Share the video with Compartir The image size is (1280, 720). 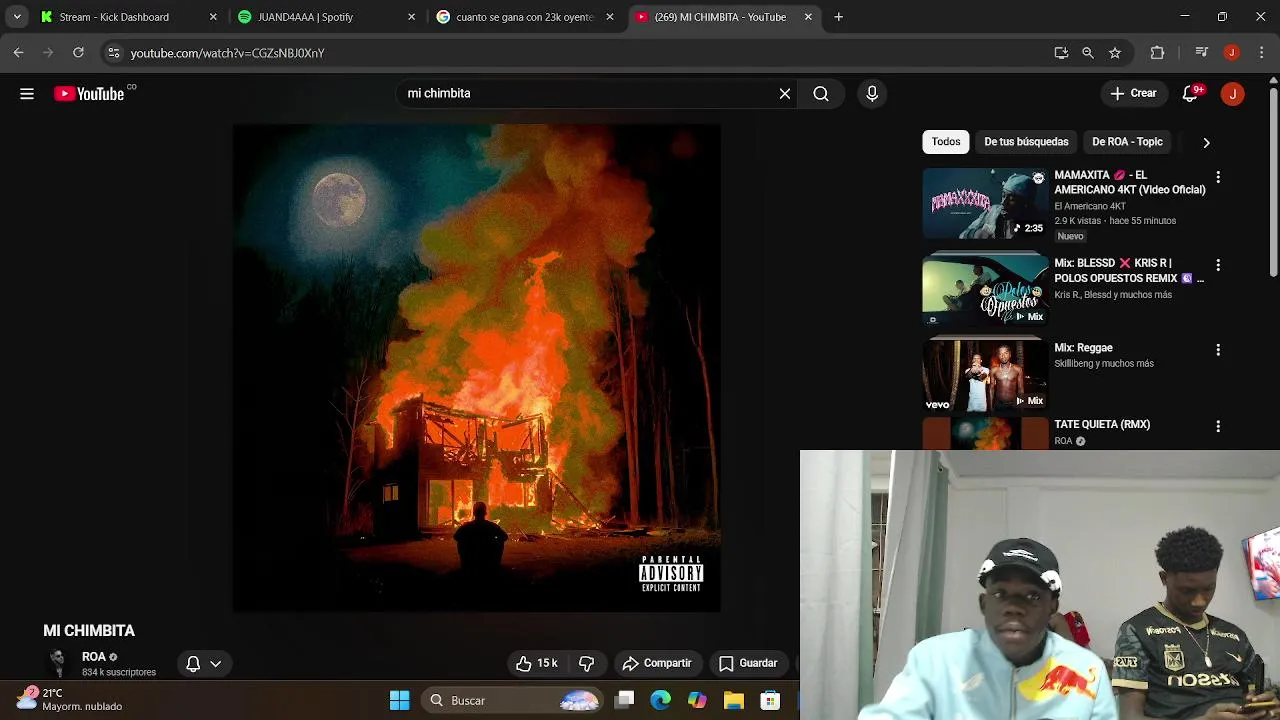point(657,663)
